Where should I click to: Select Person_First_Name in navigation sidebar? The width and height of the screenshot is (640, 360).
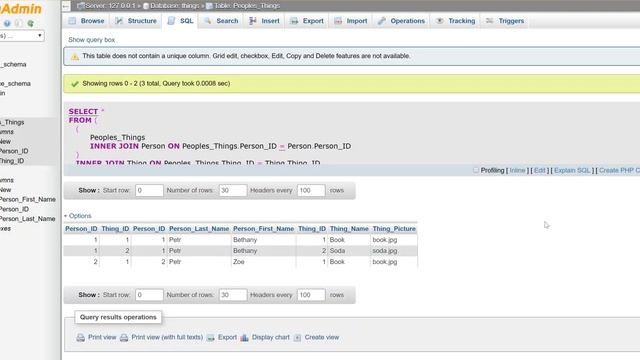27,200
